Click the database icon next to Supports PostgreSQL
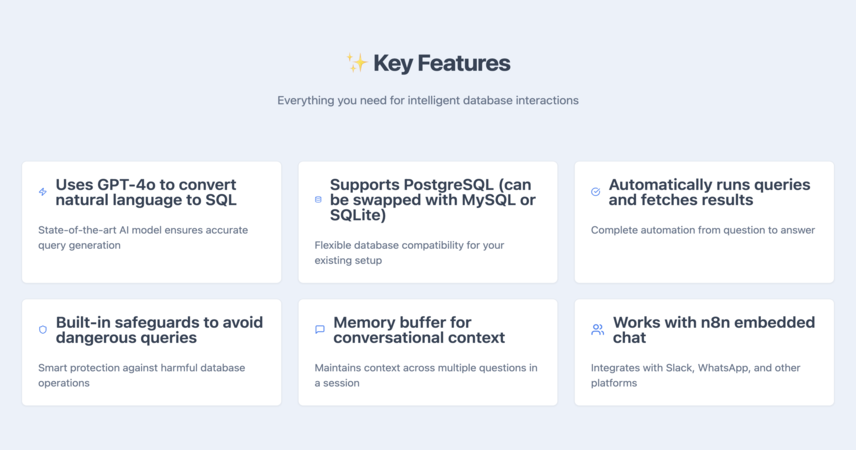 [318, 199]
